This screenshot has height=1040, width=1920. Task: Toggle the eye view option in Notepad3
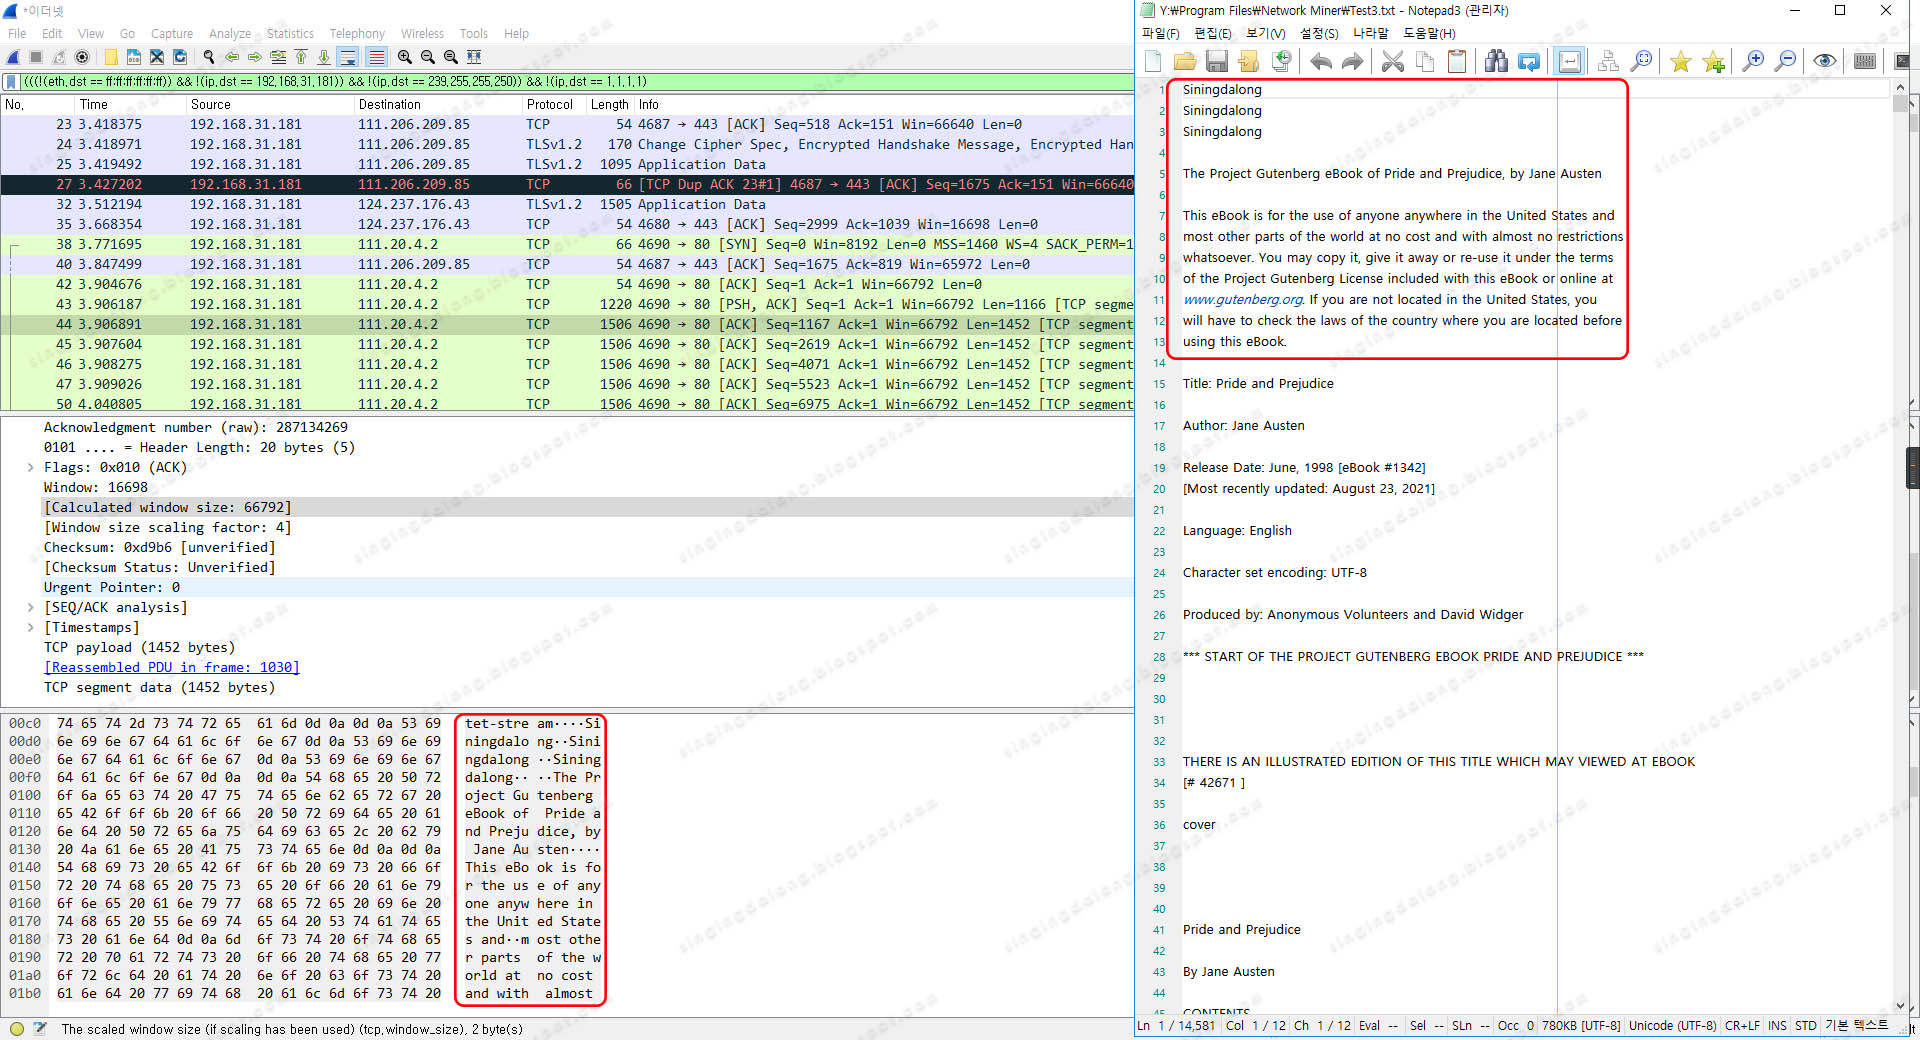pyautogui.click(x=1825, y=61)
